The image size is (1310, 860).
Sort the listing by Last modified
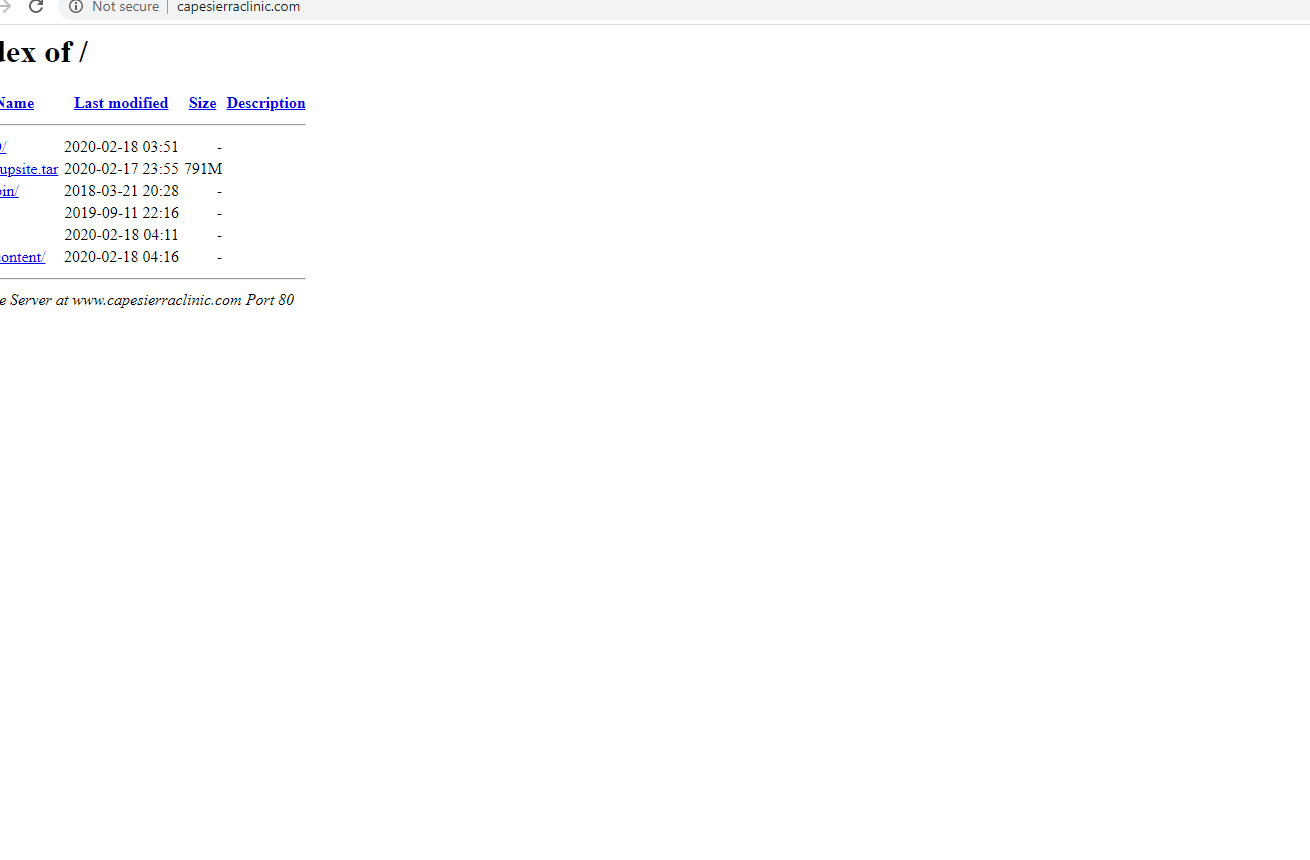coord(121,103)
